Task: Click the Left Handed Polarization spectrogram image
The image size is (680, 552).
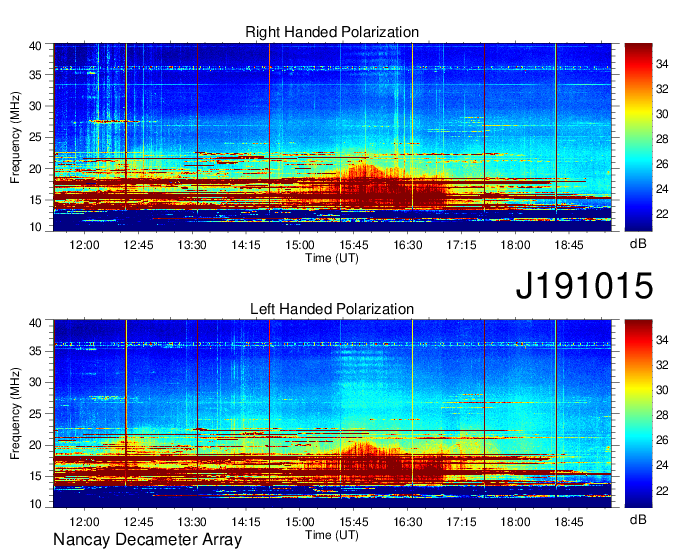Action: tap(332, 413)
